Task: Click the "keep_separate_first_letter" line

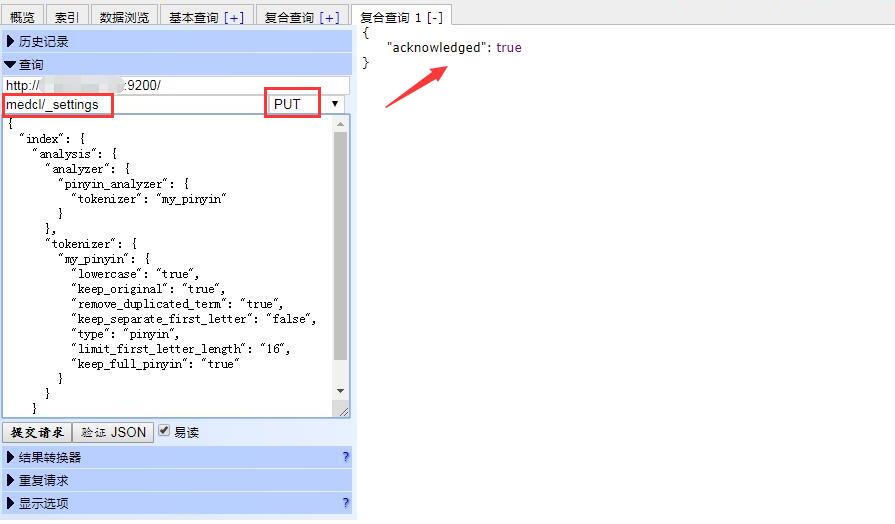Action: [x=193, y=319]
